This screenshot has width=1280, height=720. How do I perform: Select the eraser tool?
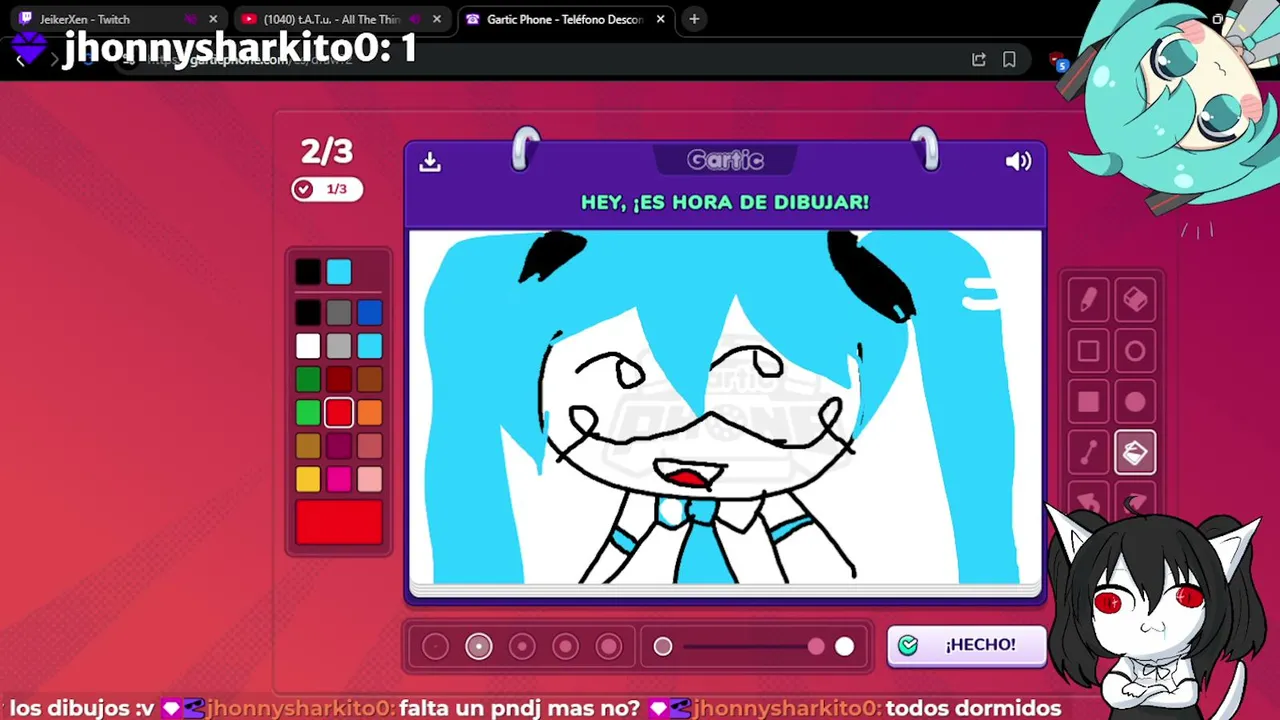point(1135,300)
